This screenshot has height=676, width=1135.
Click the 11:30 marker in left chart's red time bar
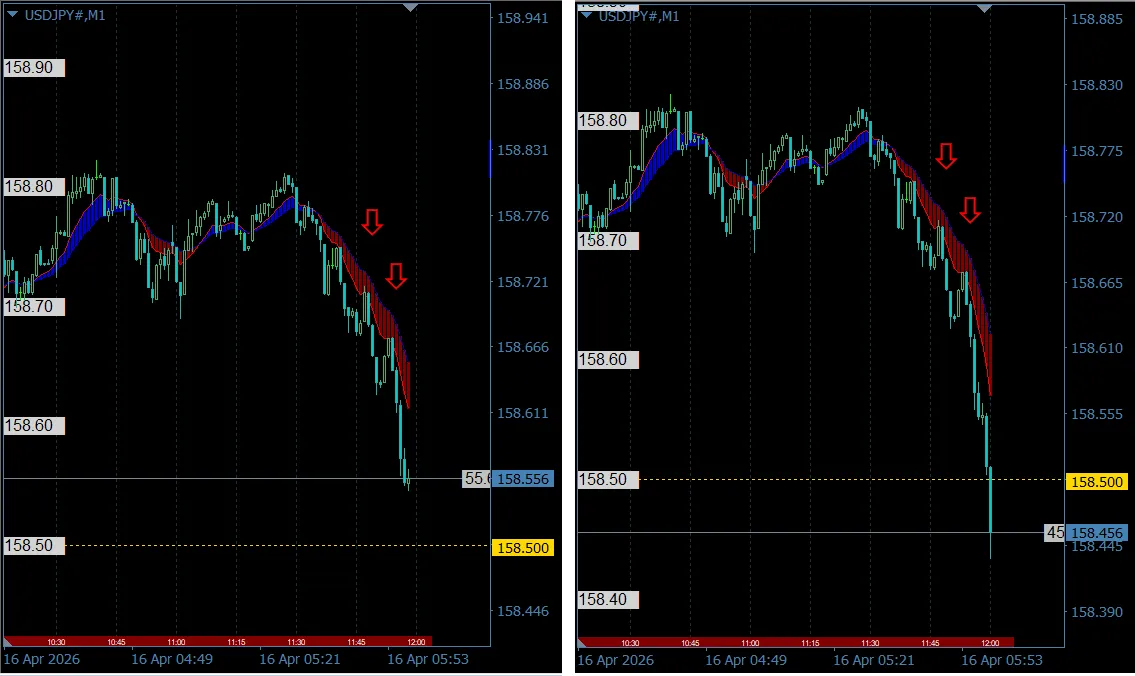(x=296, y=642)
